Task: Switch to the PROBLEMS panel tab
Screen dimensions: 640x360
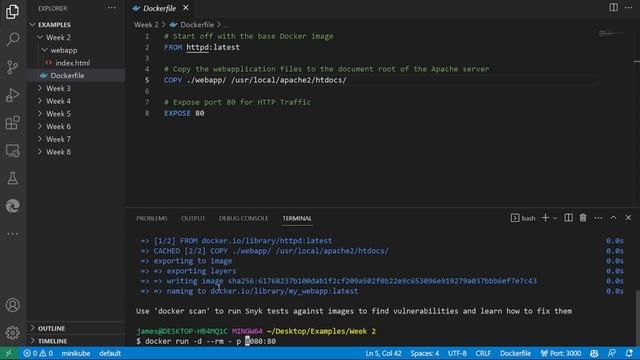Action: pyautogui.click(x=152, y=218)
